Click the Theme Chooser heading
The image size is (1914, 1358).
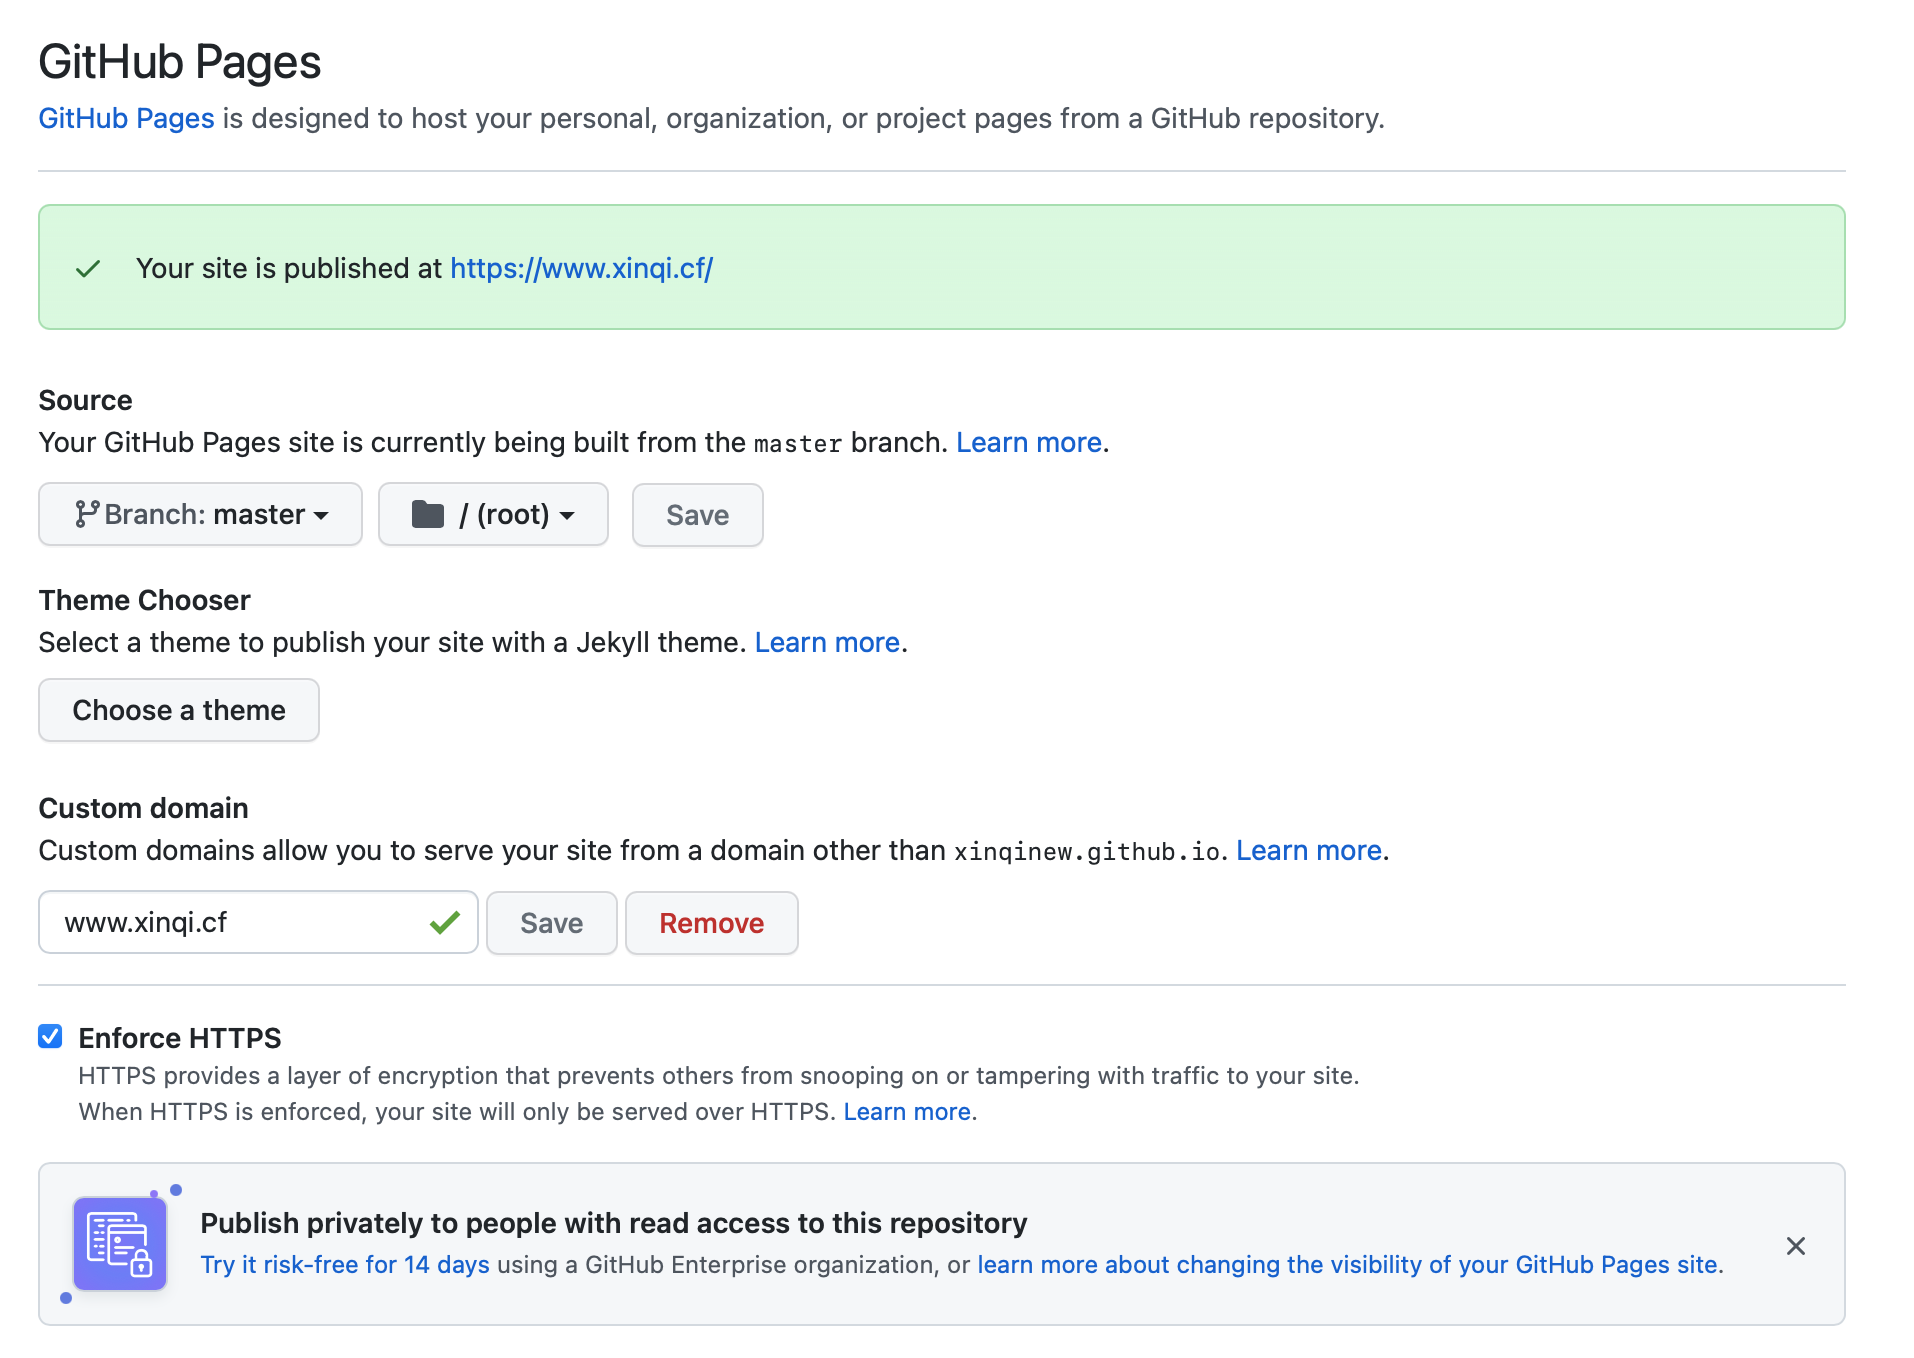click(x=144, y=600)
